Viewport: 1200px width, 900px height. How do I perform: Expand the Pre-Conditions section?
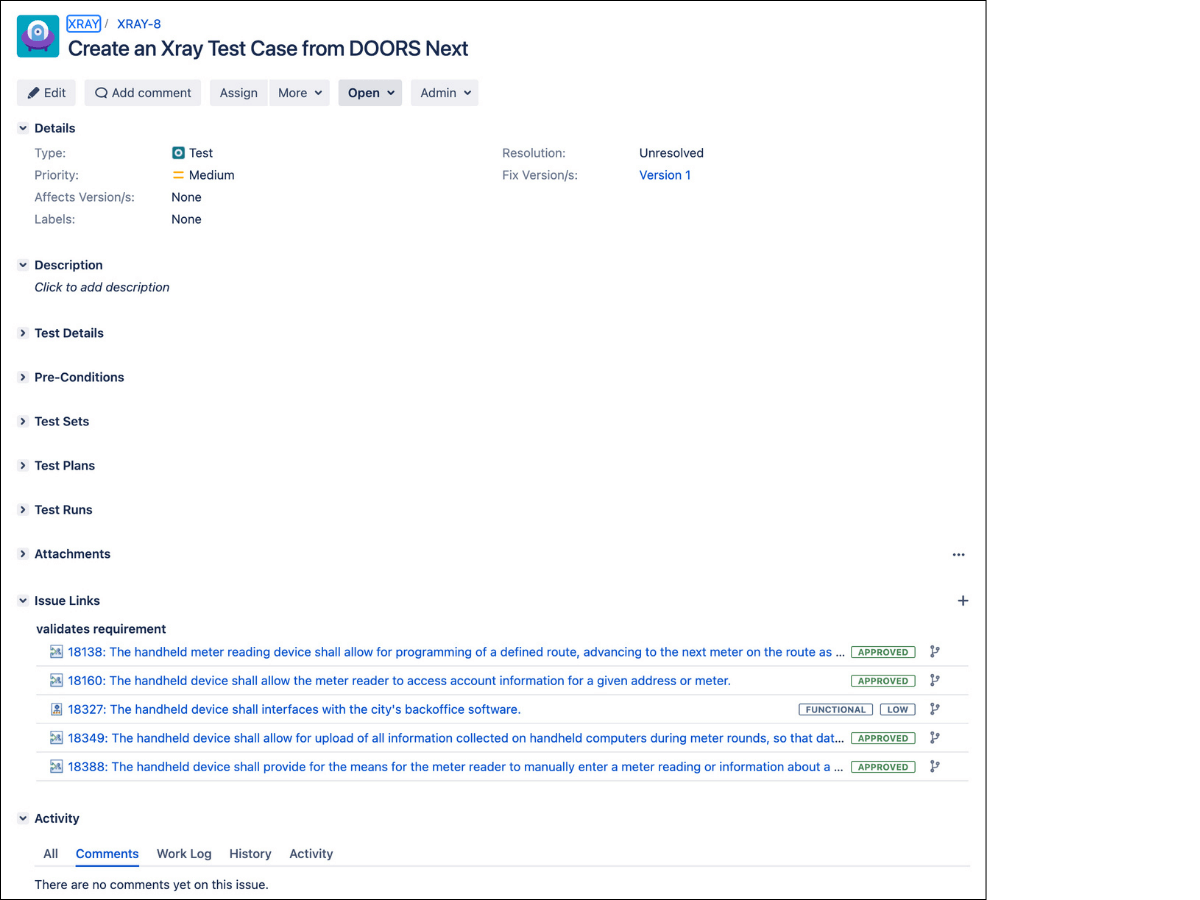pyautogui.click(x=23, y=377)
